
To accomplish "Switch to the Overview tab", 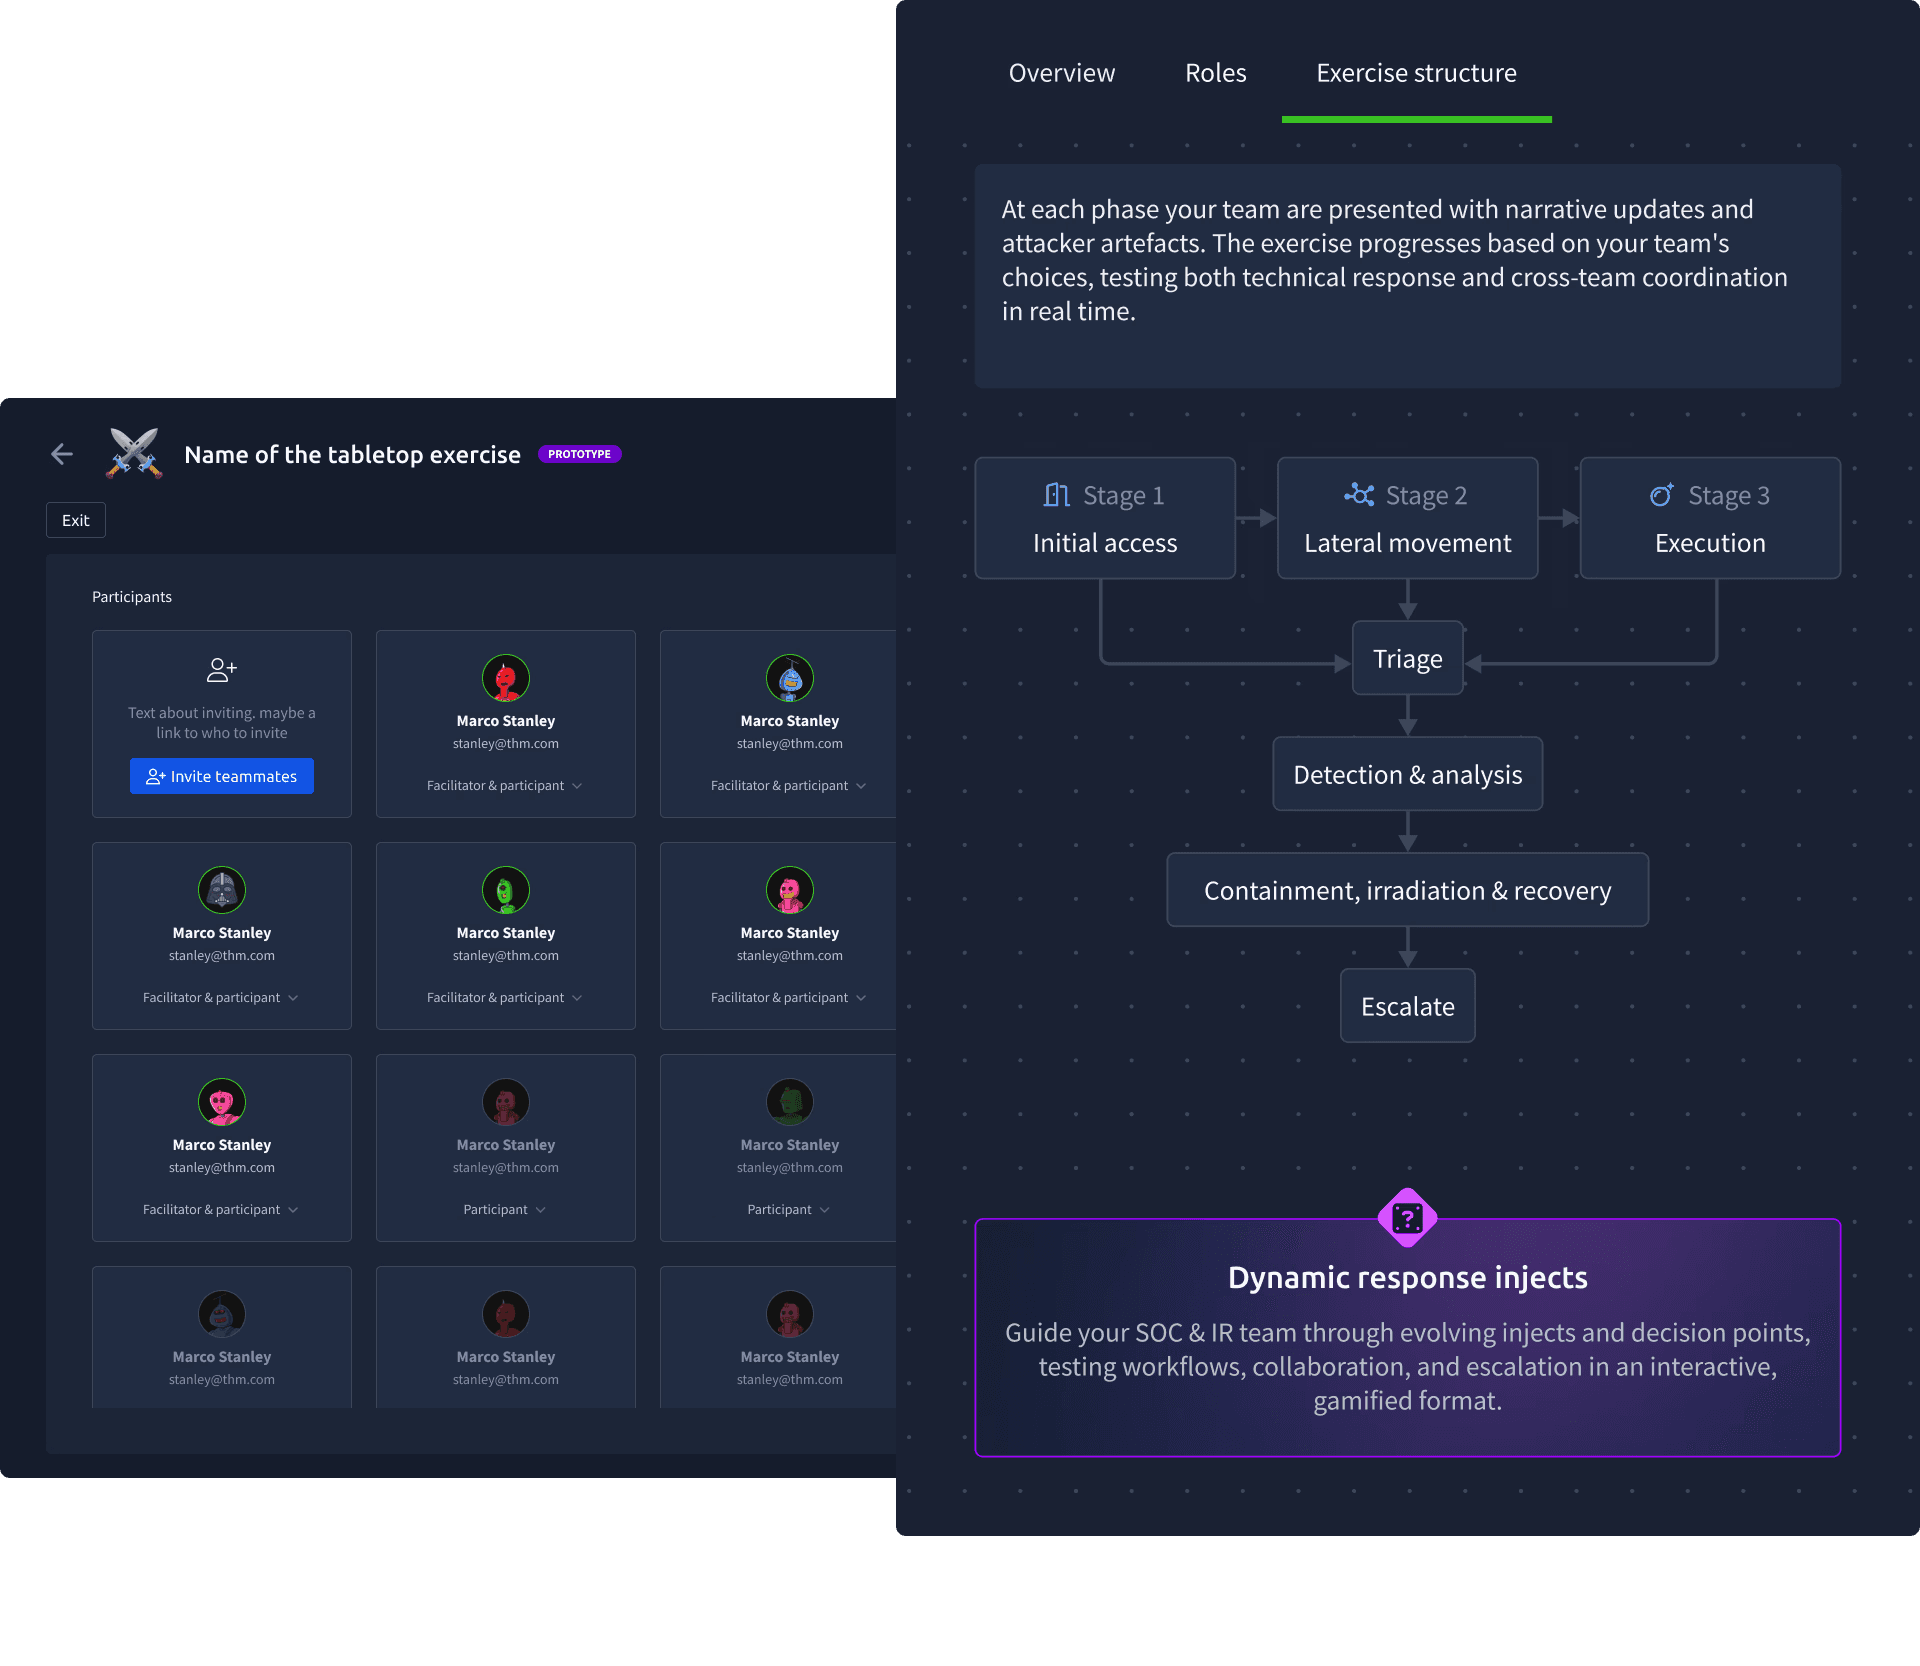I will coord(1061,73).
